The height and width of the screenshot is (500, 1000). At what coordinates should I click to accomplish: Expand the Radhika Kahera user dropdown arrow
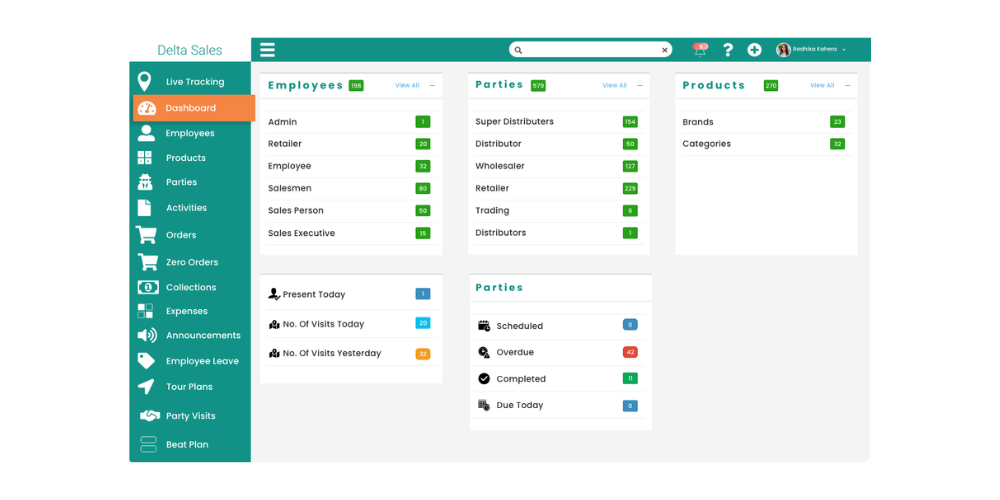pyautogui.click(x=844, y=50)
